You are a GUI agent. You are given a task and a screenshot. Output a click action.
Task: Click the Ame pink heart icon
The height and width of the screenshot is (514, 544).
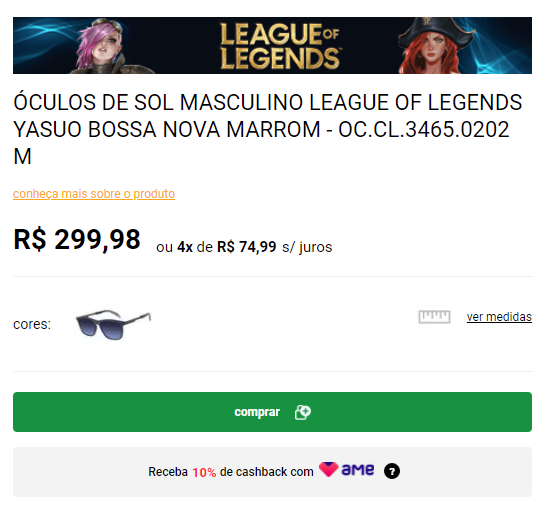328,470
